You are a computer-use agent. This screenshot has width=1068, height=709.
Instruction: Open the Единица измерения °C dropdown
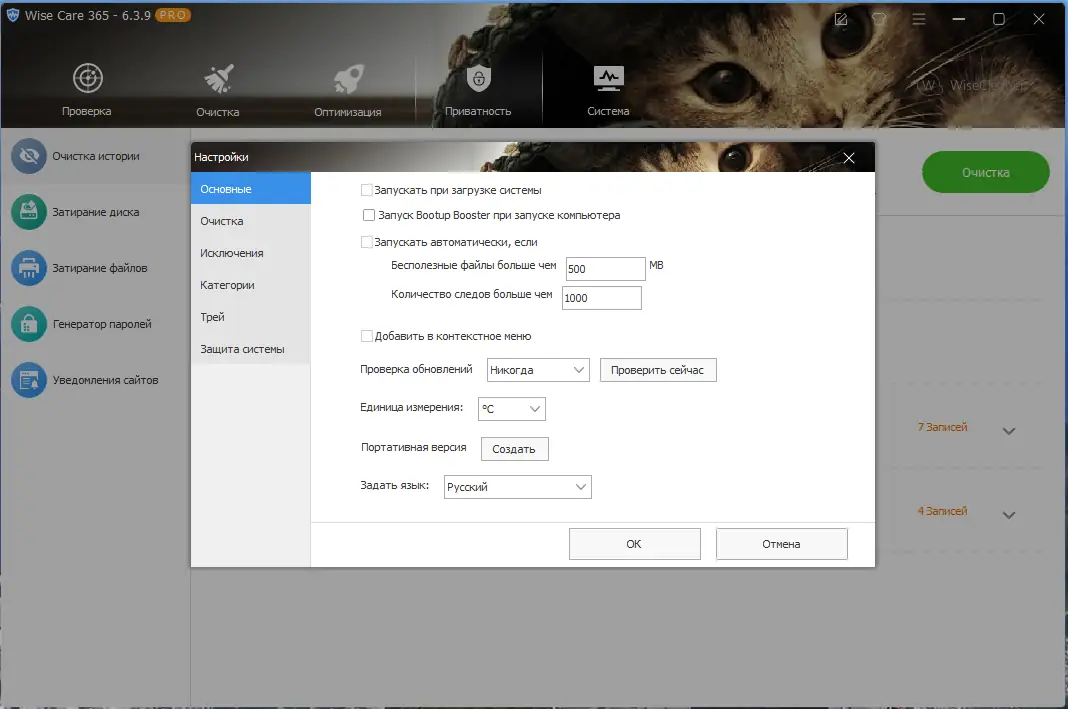[512, 409]
